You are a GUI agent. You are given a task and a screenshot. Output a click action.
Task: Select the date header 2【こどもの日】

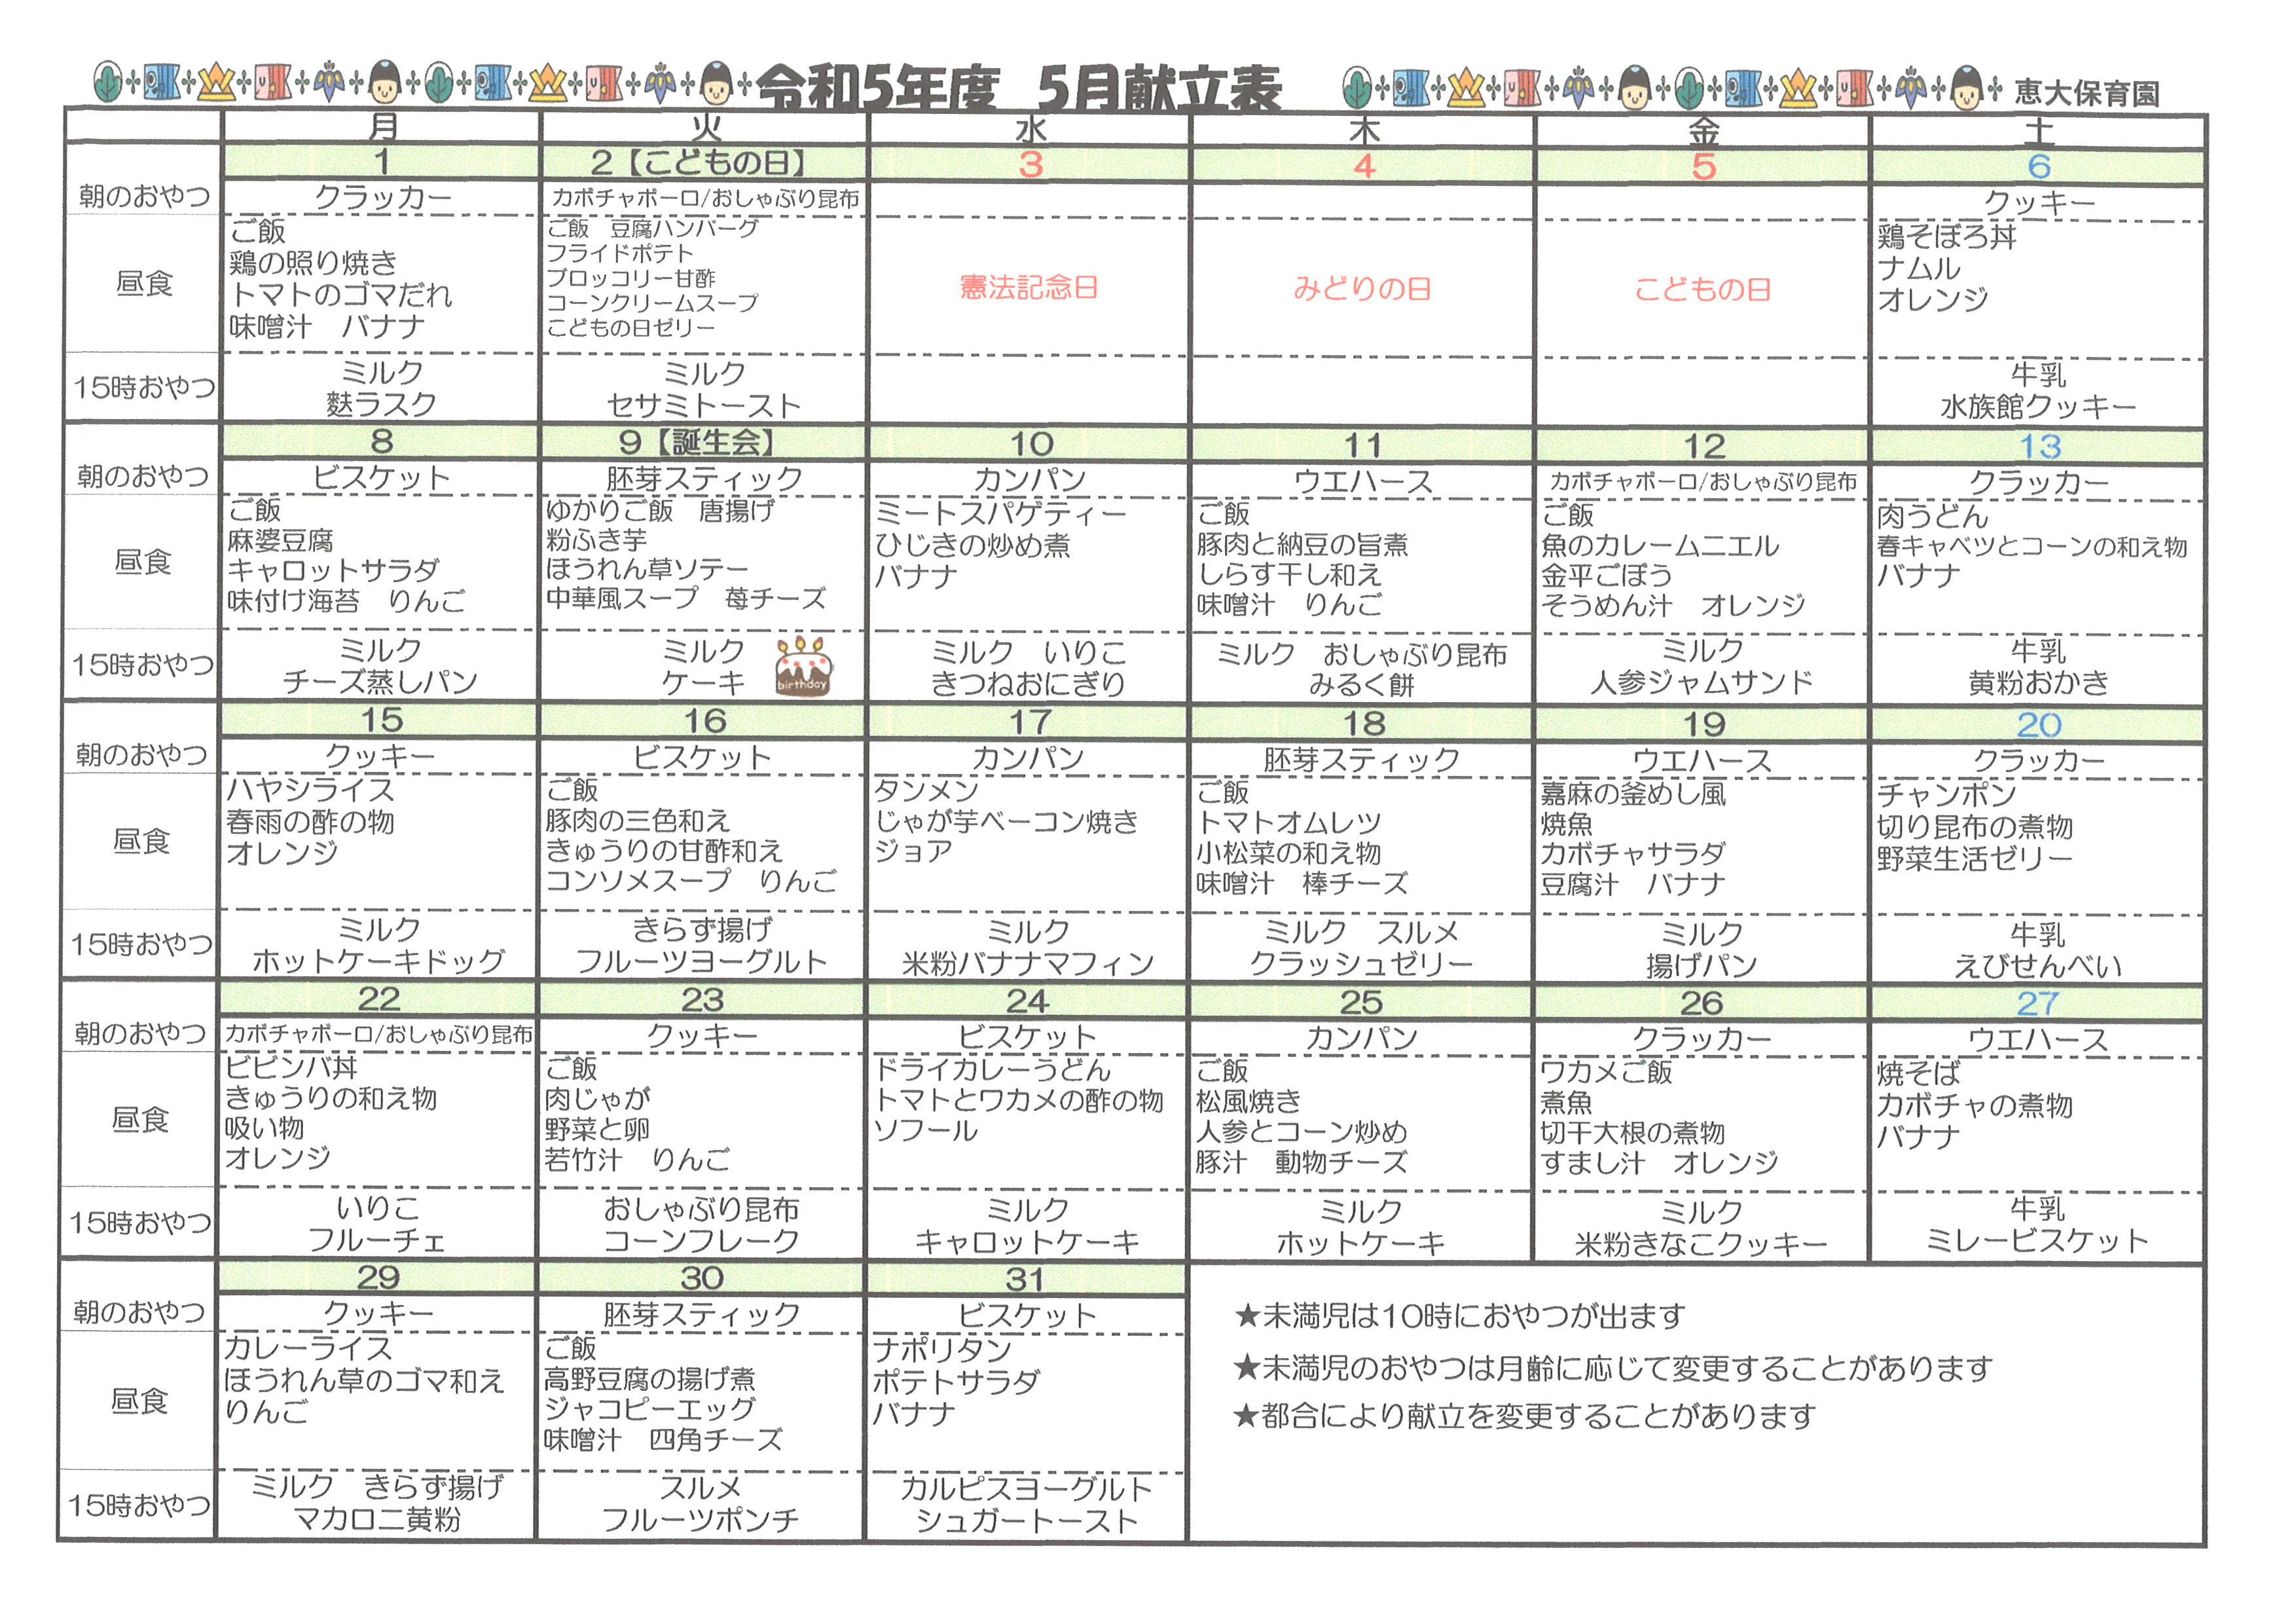(699, 162)
